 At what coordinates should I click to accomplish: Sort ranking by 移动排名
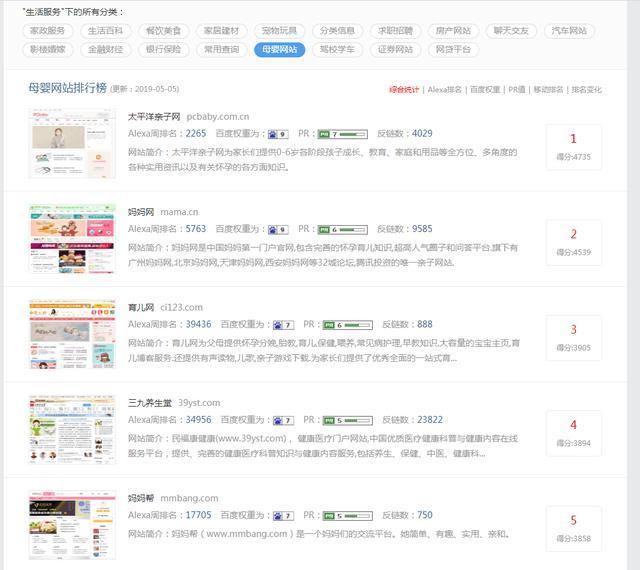[548, 89]
